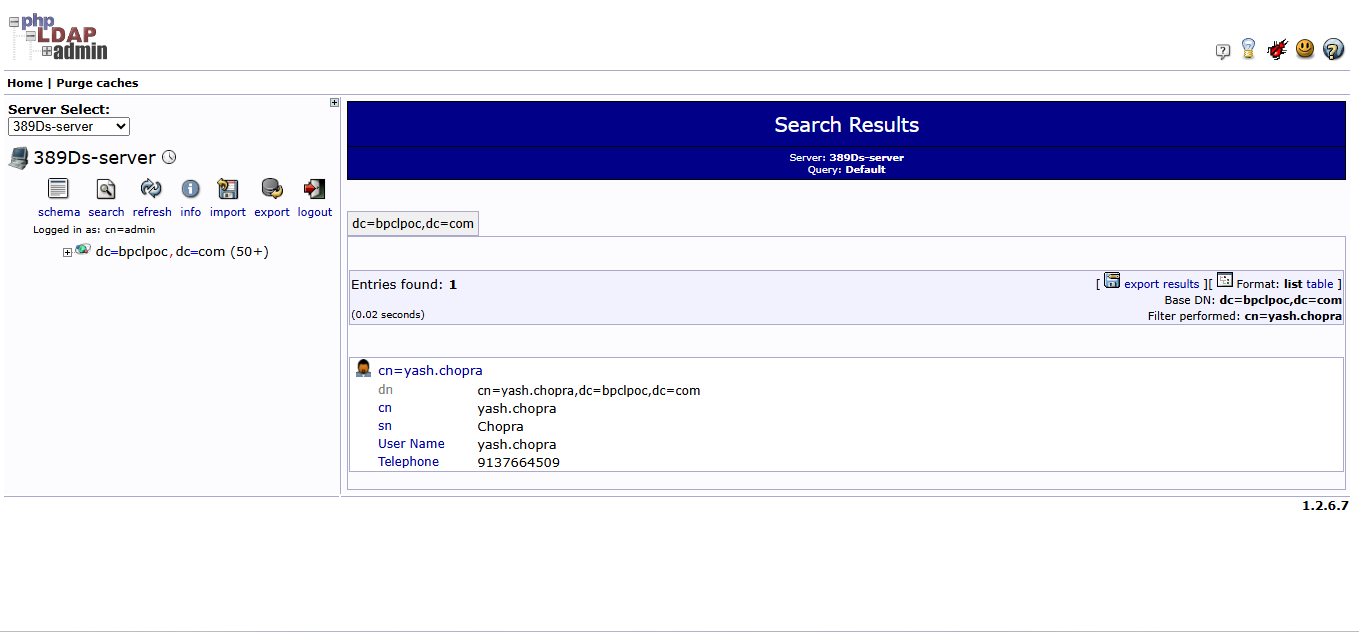The width and height of the screenshot is (1359, 632).
Task: Click the user icon beside cn=yash.chopra
Action: coord(364,369)
